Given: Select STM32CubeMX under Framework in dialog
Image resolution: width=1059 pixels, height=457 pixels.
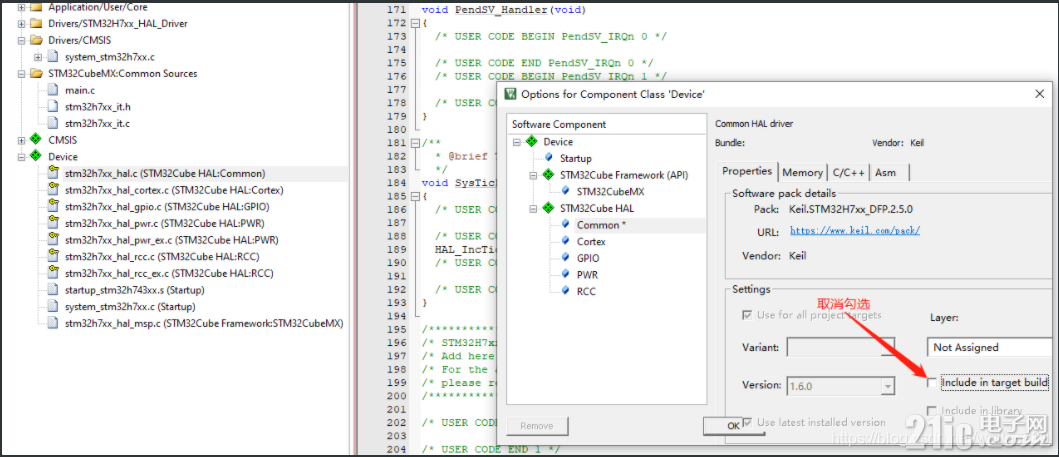Looking at the screenshot, I should pyautogui.click(x=611, y=192).
